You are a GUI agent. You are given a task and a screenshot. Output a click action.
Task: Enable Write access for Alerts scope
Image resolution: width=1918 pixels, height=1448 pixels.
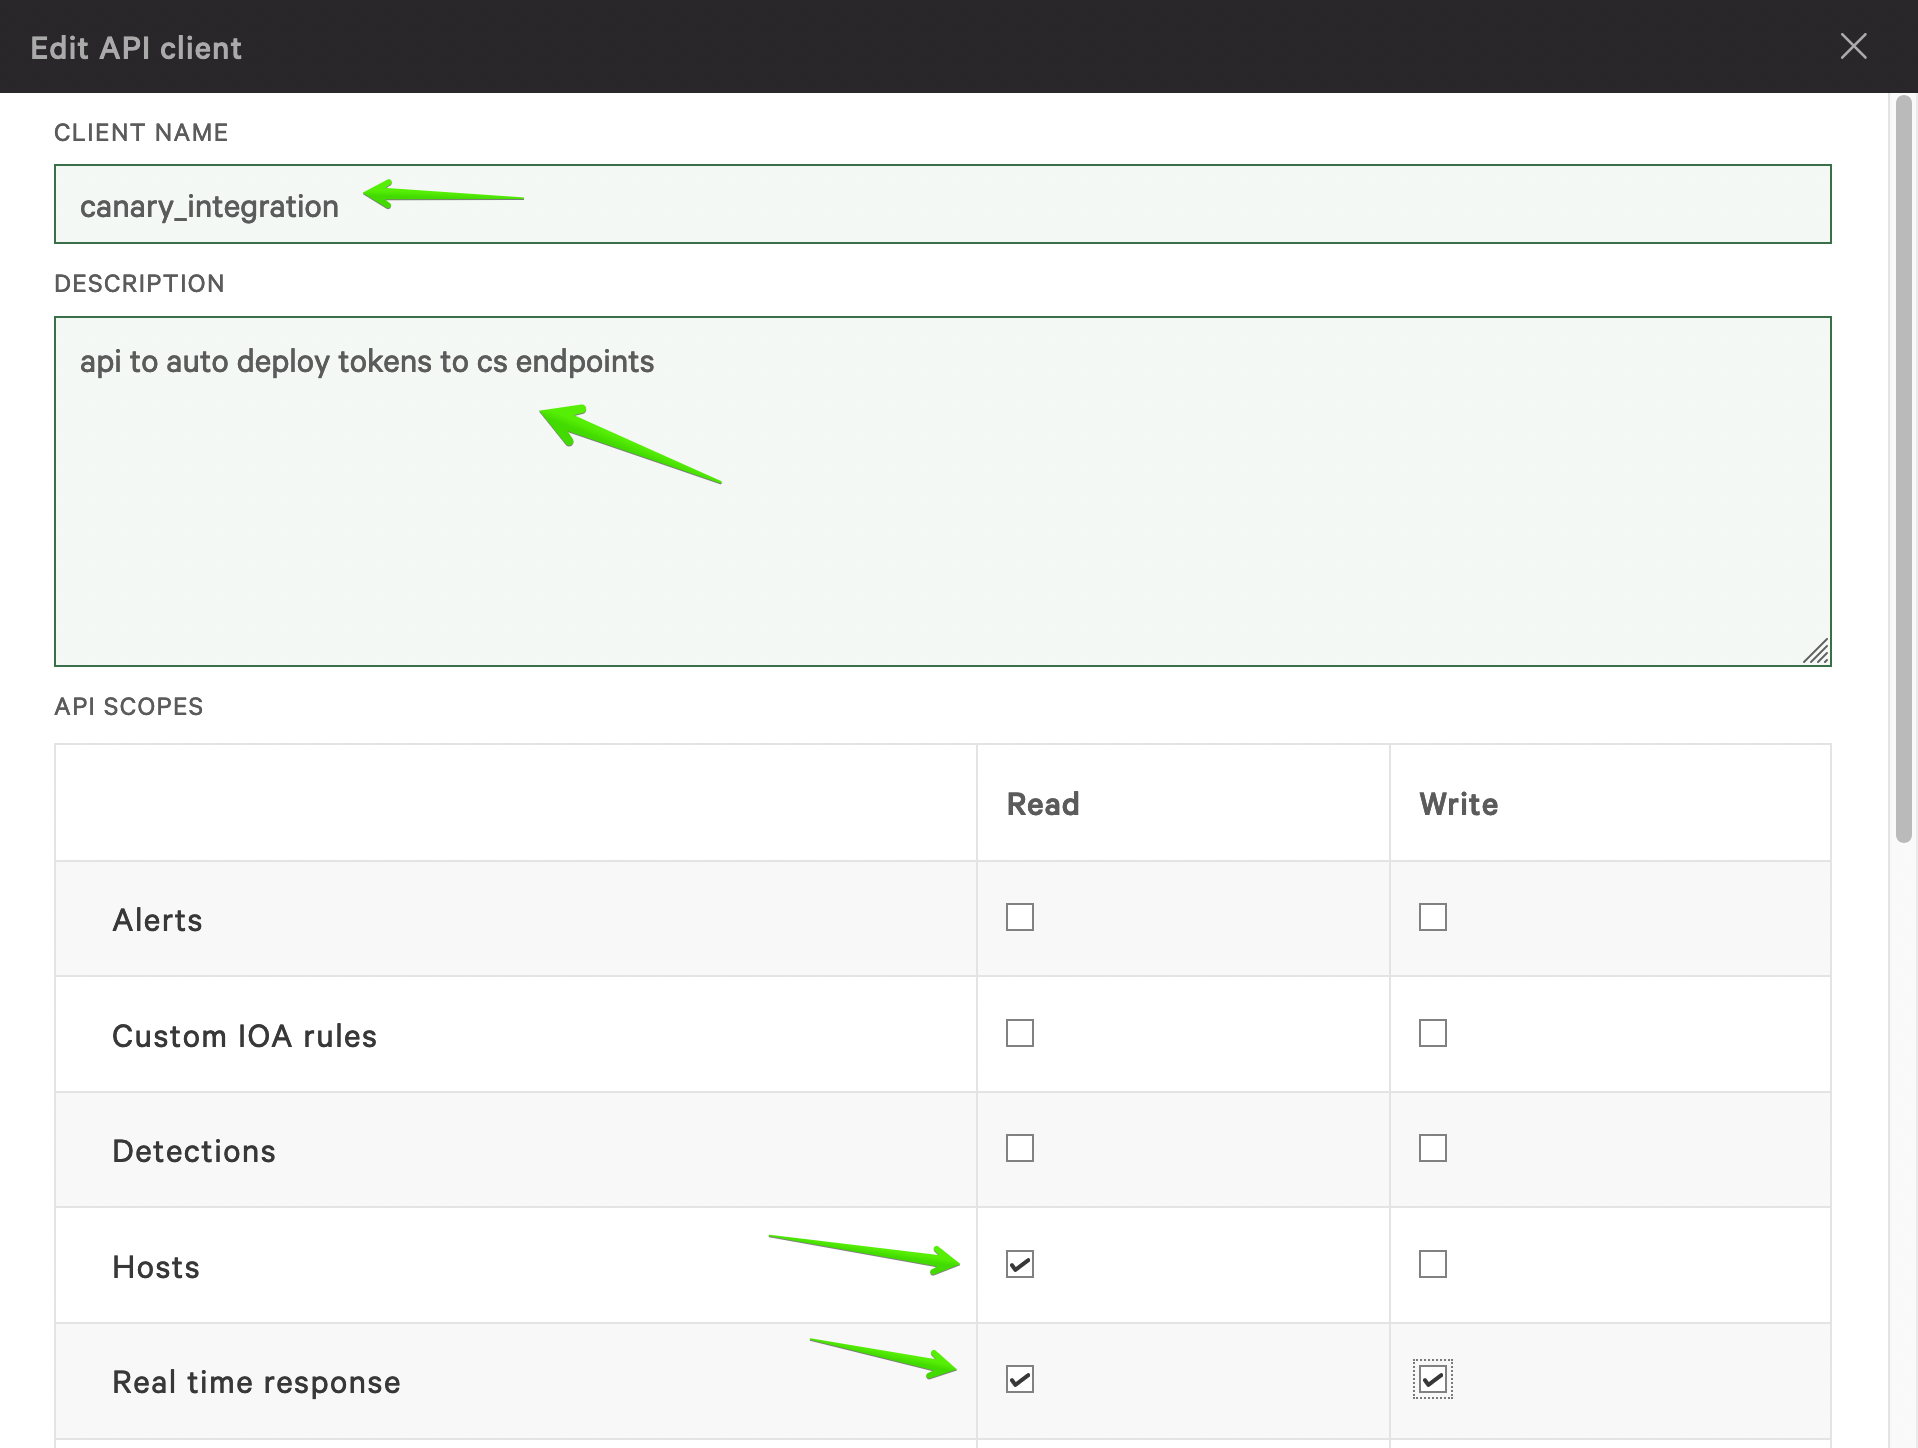pyautogui.click(x=1433, y=918)
